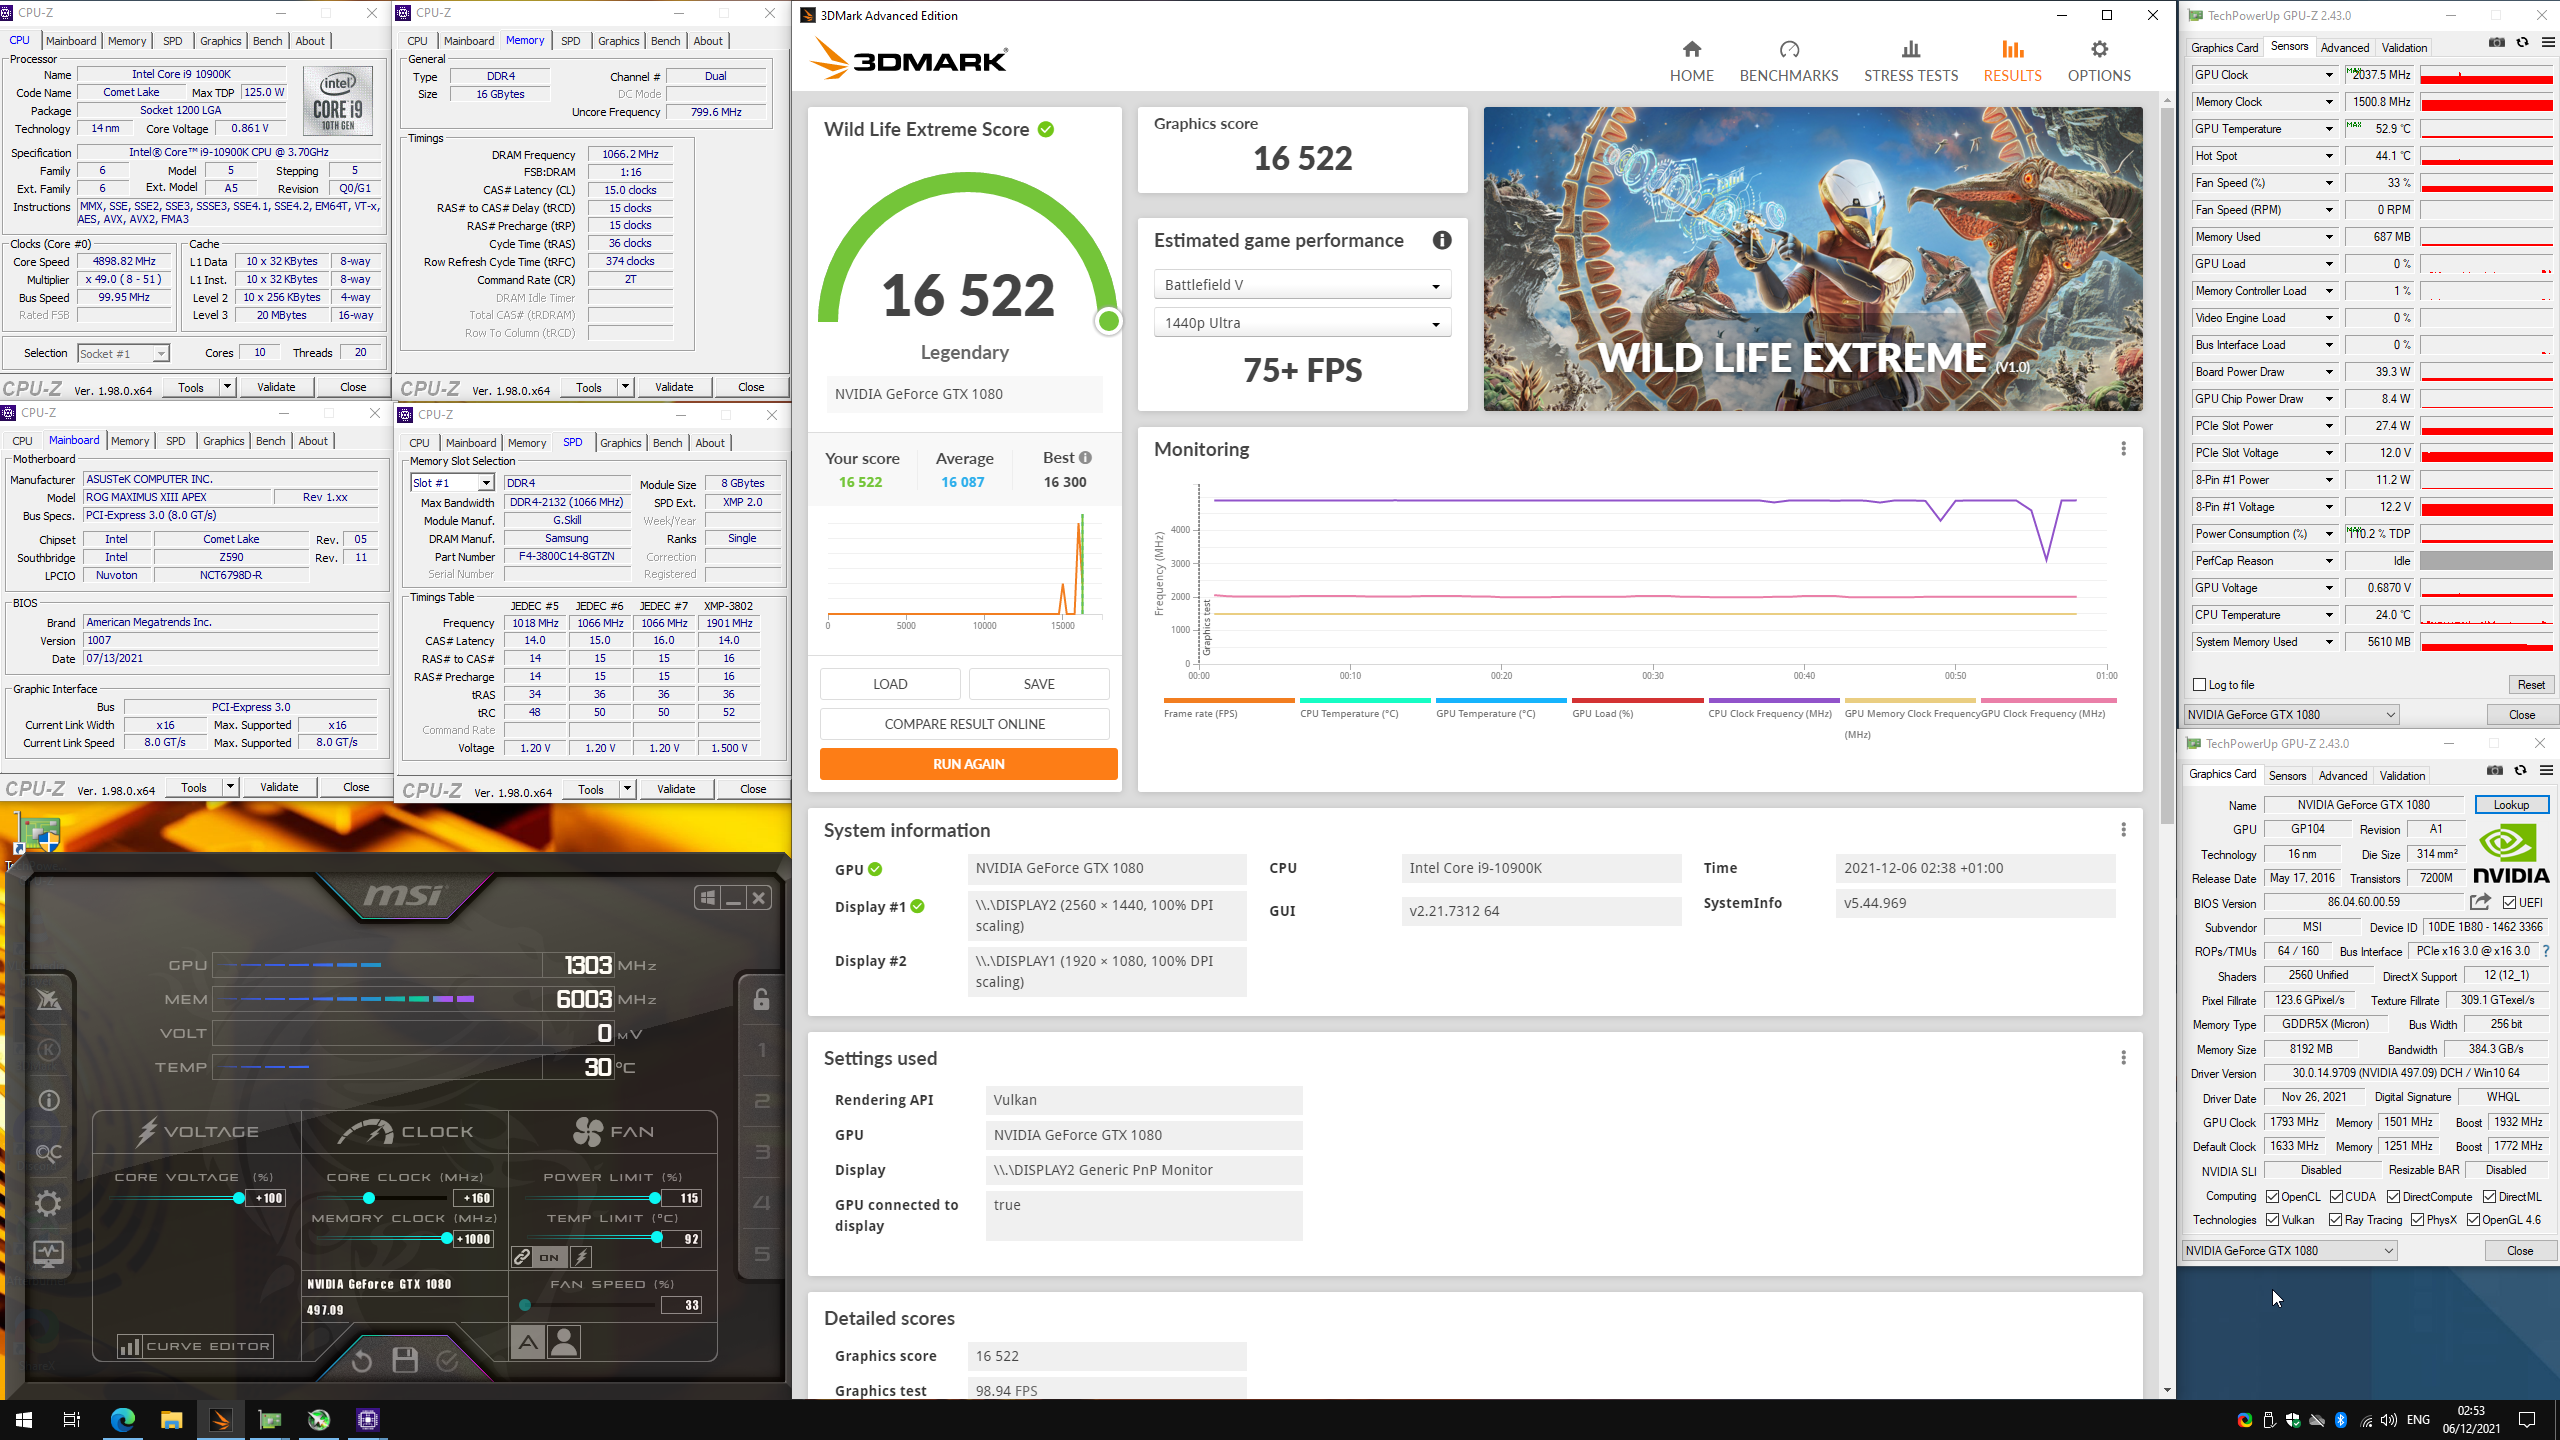Open the Estimated game performance info icon
Screen dimensions: 2560x1440
pyautogui.click(x=1441, y=240)
